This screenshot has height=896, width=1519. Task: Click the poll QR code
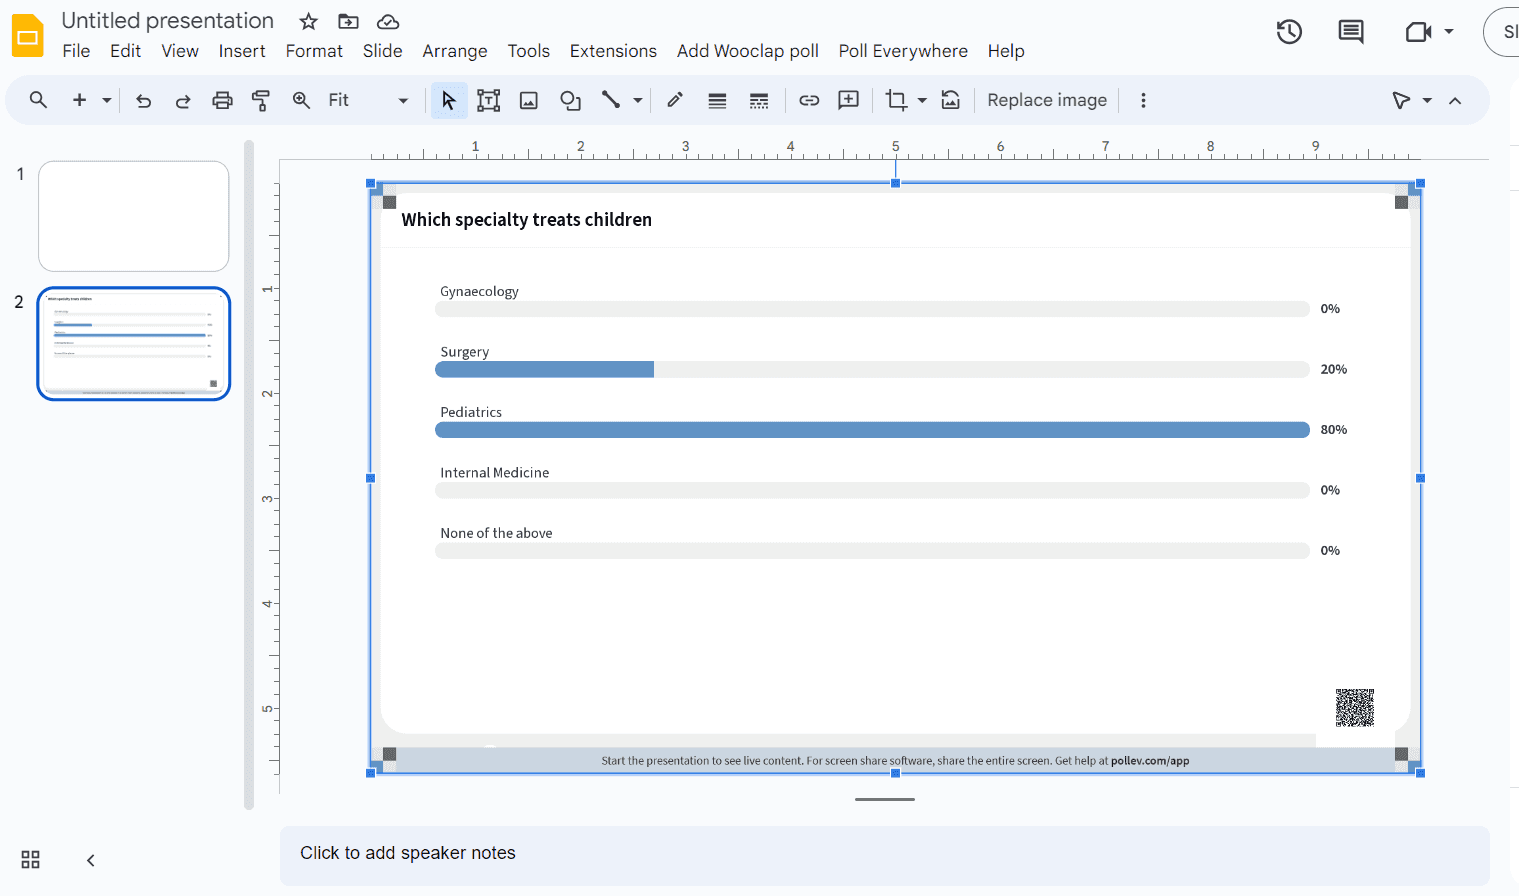point(1355,708)
